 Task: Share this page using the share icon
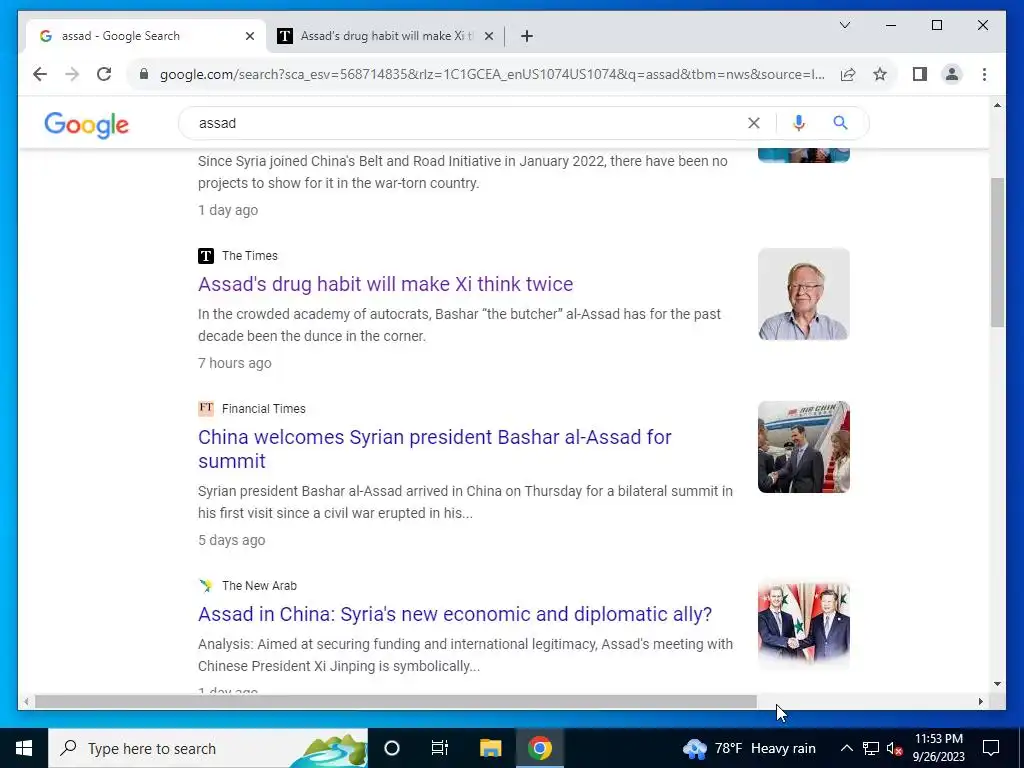point(848,74)
